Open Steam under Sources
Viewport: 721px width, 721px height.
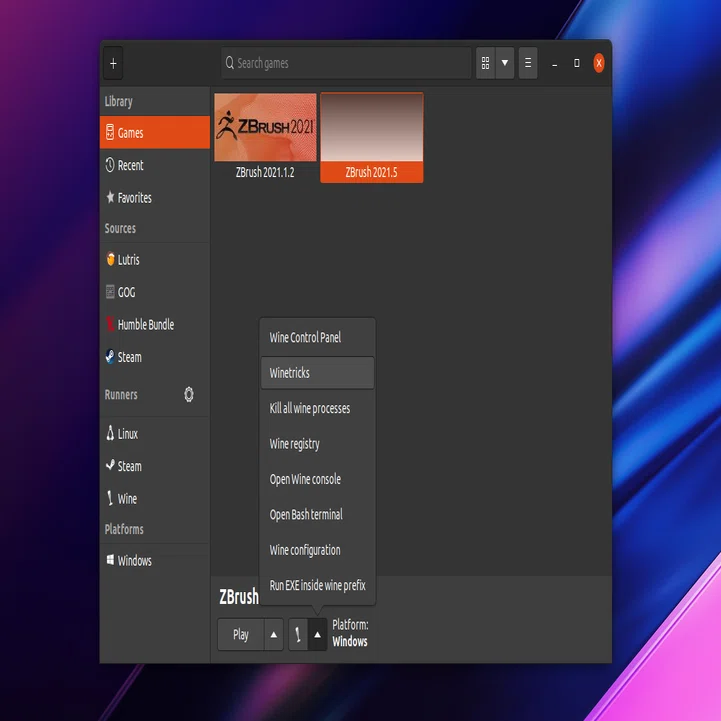[x=154, y=357]
